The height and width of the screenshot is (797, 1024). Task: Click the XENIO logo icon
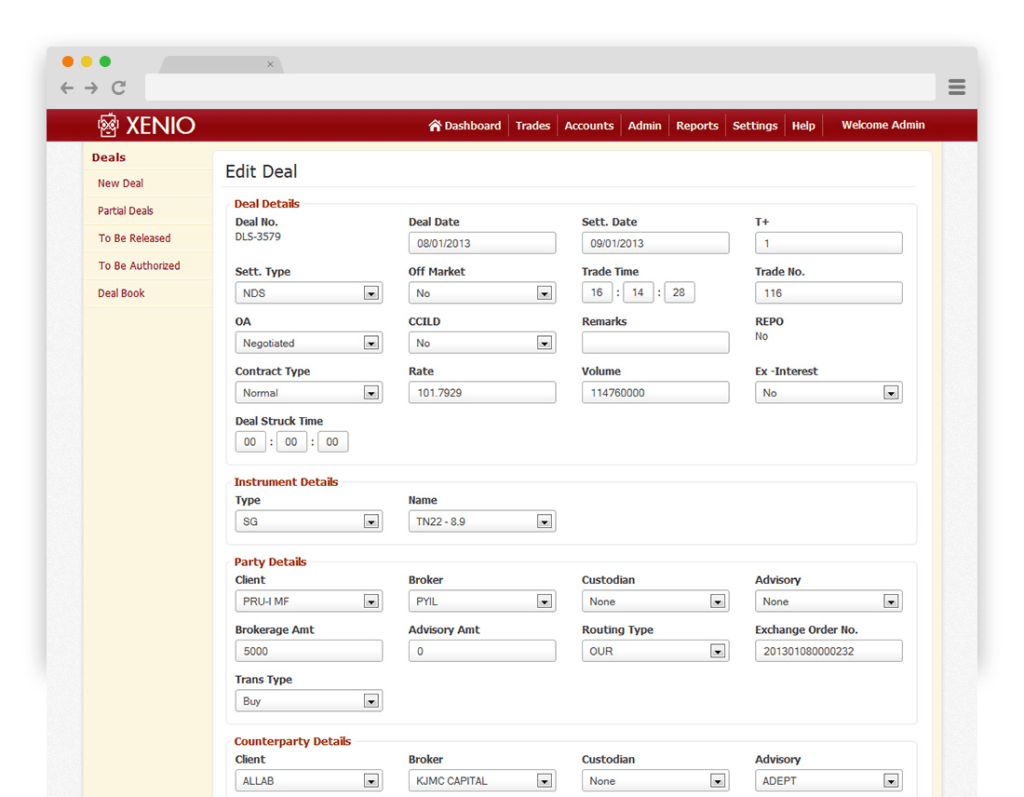click(108, 125)
